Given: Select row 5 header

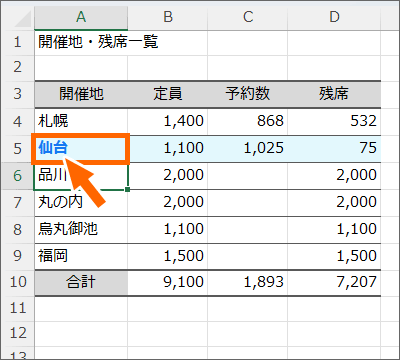Looking at the screenshot, I should tap(17, 149).
